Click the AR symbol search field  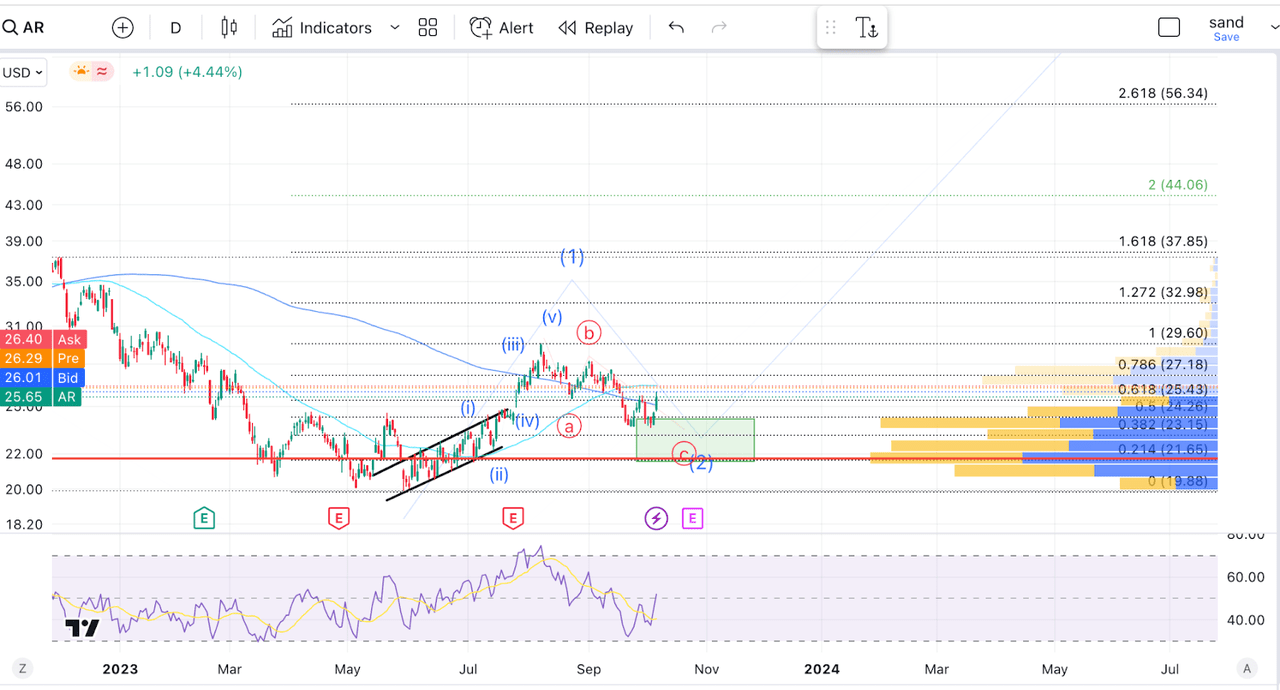[x=32, y=28]
